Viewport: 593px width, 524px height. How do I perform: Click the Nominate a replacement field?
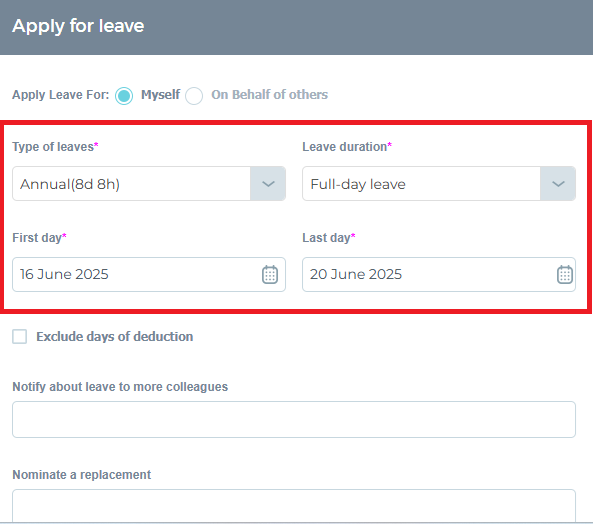point(294,506)
